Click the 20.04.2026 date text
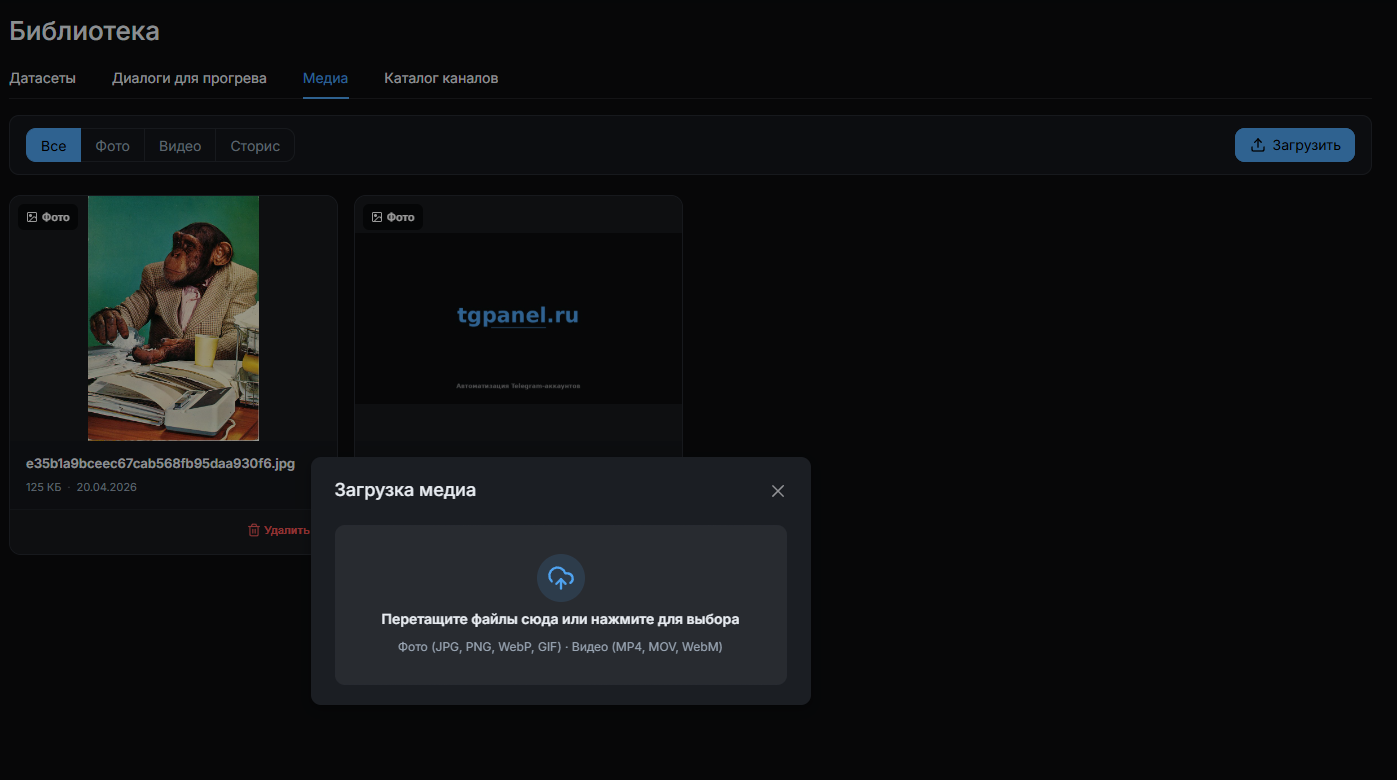This screenshot has height=780, width=1397. 107,487
